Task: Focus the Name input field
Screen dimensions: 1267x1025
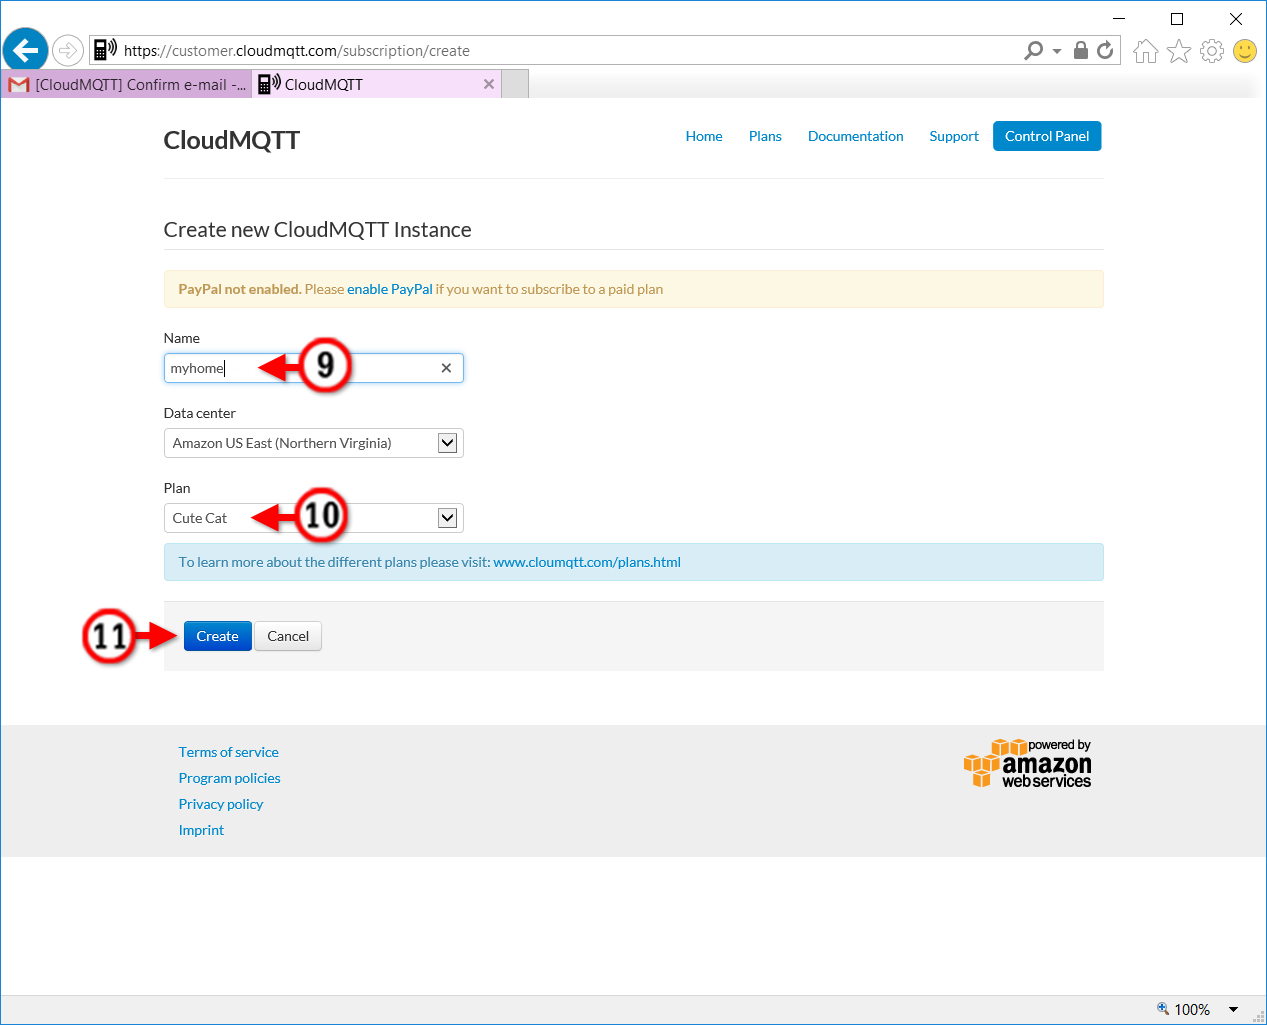Action: pos(313,368)
